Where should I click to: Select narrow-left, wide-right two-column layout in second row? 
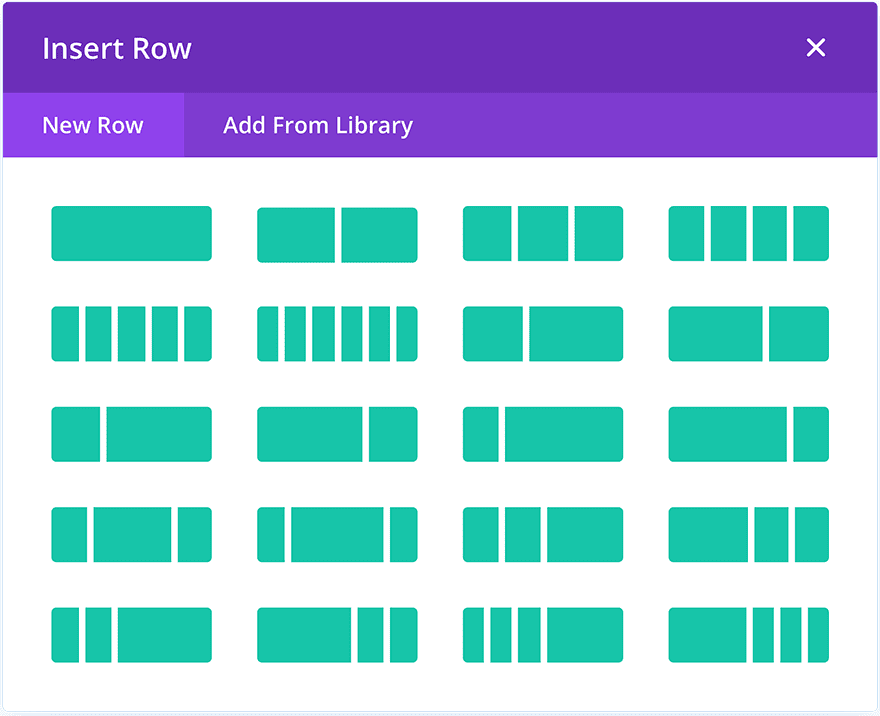coord(543,334)
